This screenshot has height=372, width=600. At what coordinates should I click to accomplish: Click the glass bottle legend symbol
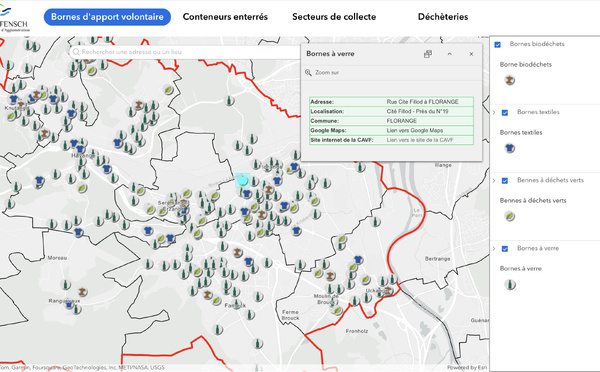pos(510,284)
